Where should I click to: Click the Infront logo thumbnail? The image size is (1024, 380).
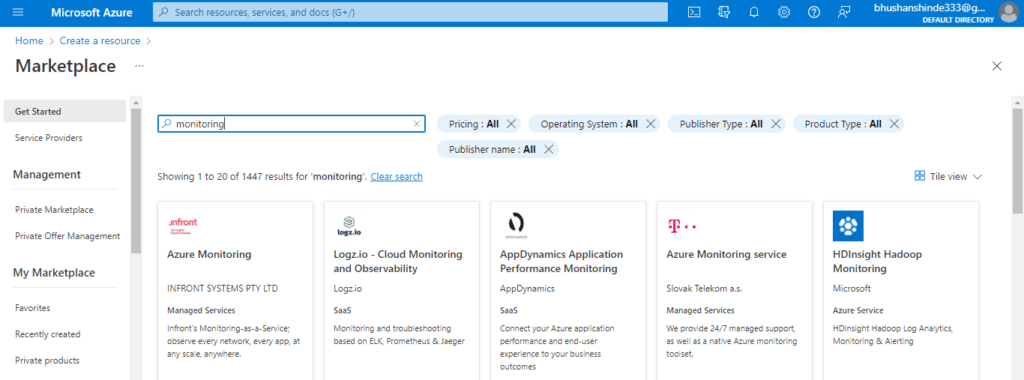point(183,225)
